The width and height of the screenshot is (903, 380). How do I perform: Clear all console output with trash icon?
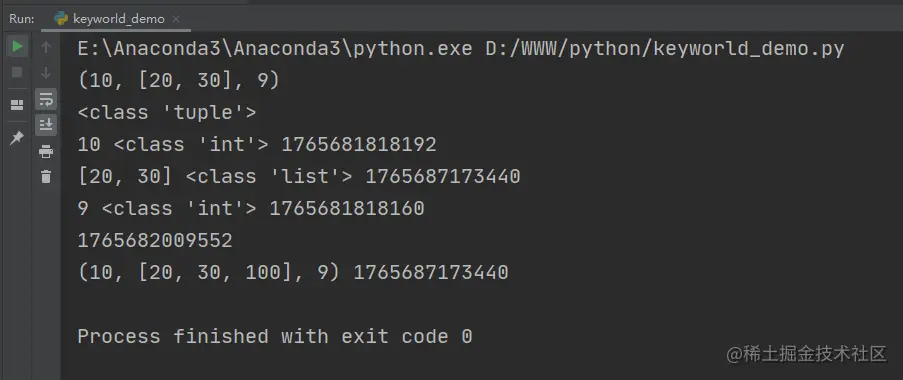click(x=46, y=177)
